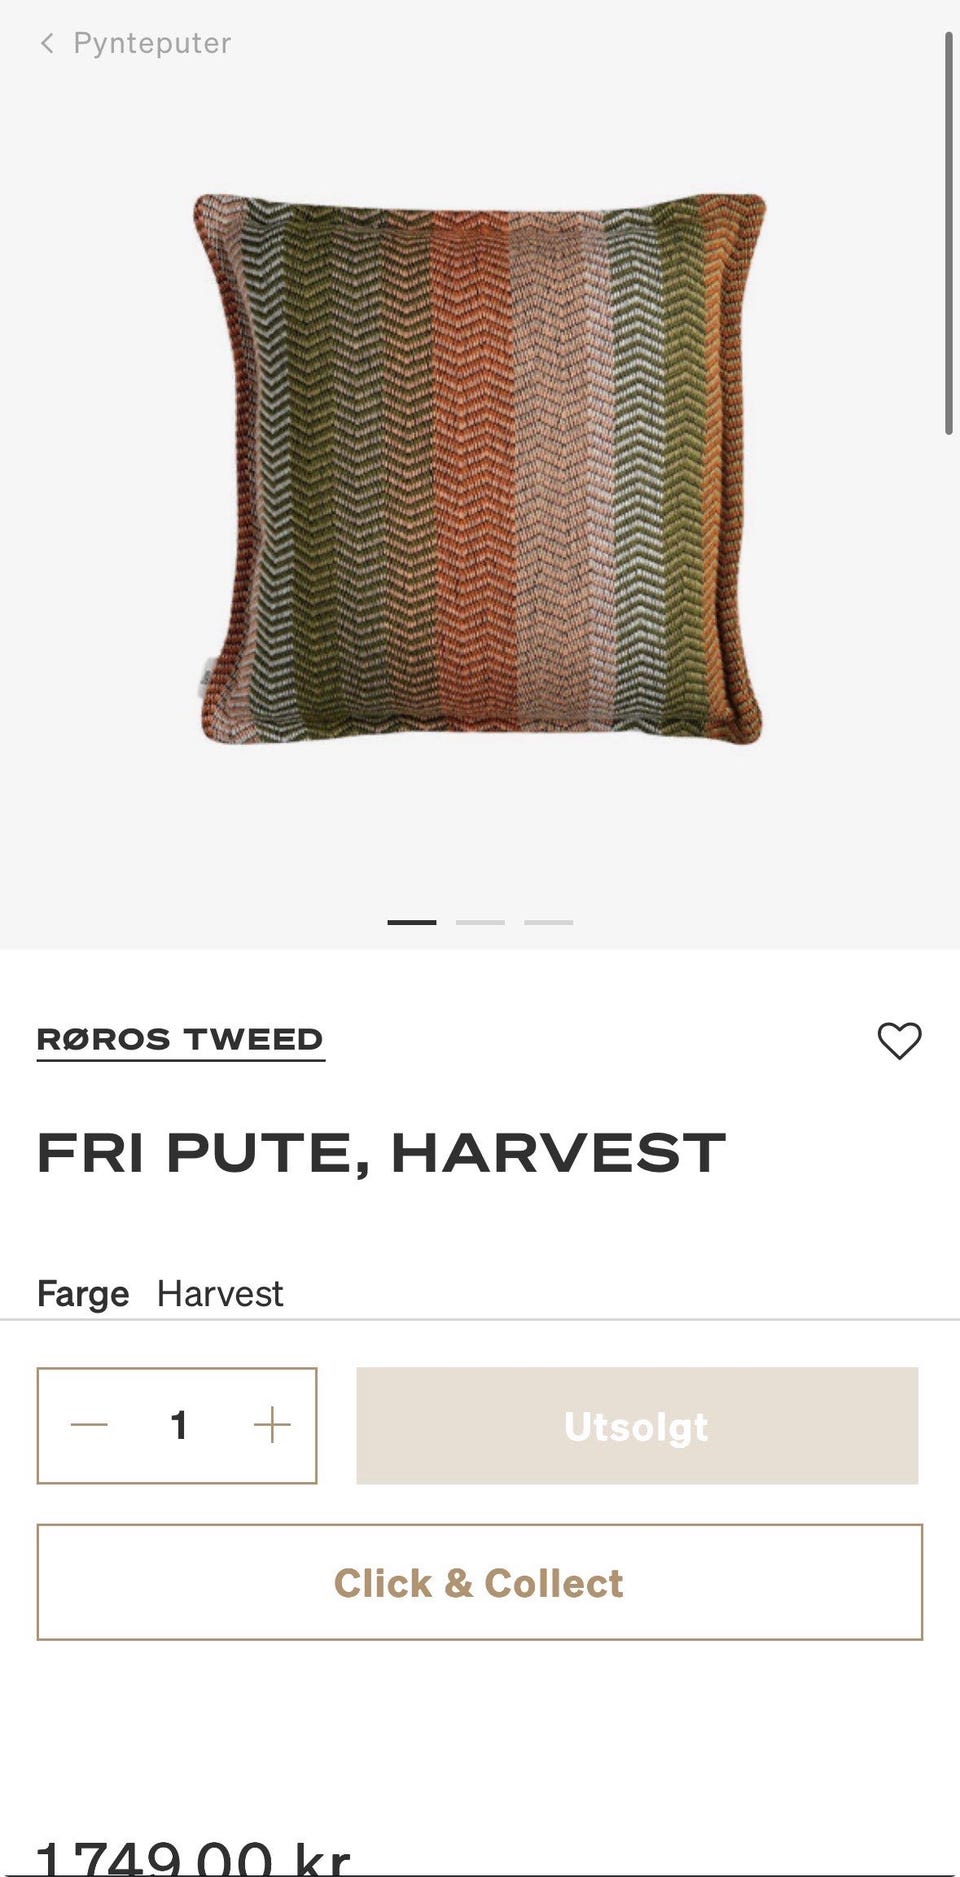Click the page vertical scrollbar
The image size is (960, 1877).
[x=948, y=233]
